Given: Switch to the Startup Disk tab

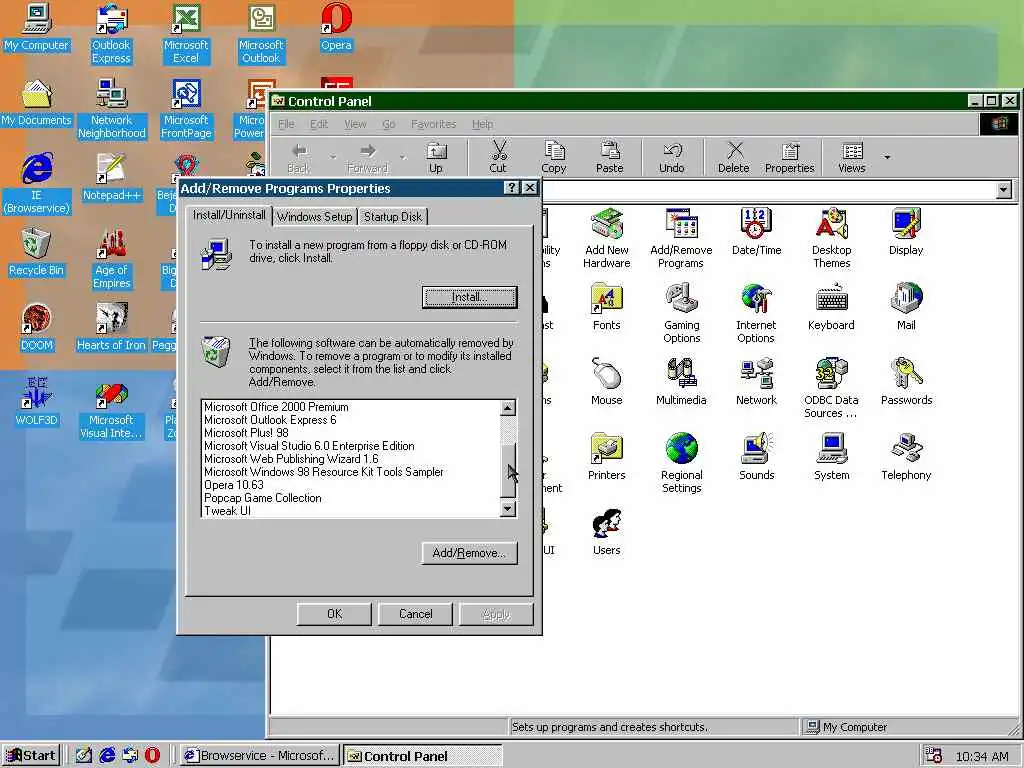Looking at the screenshot, I should [x=392, y=217].
